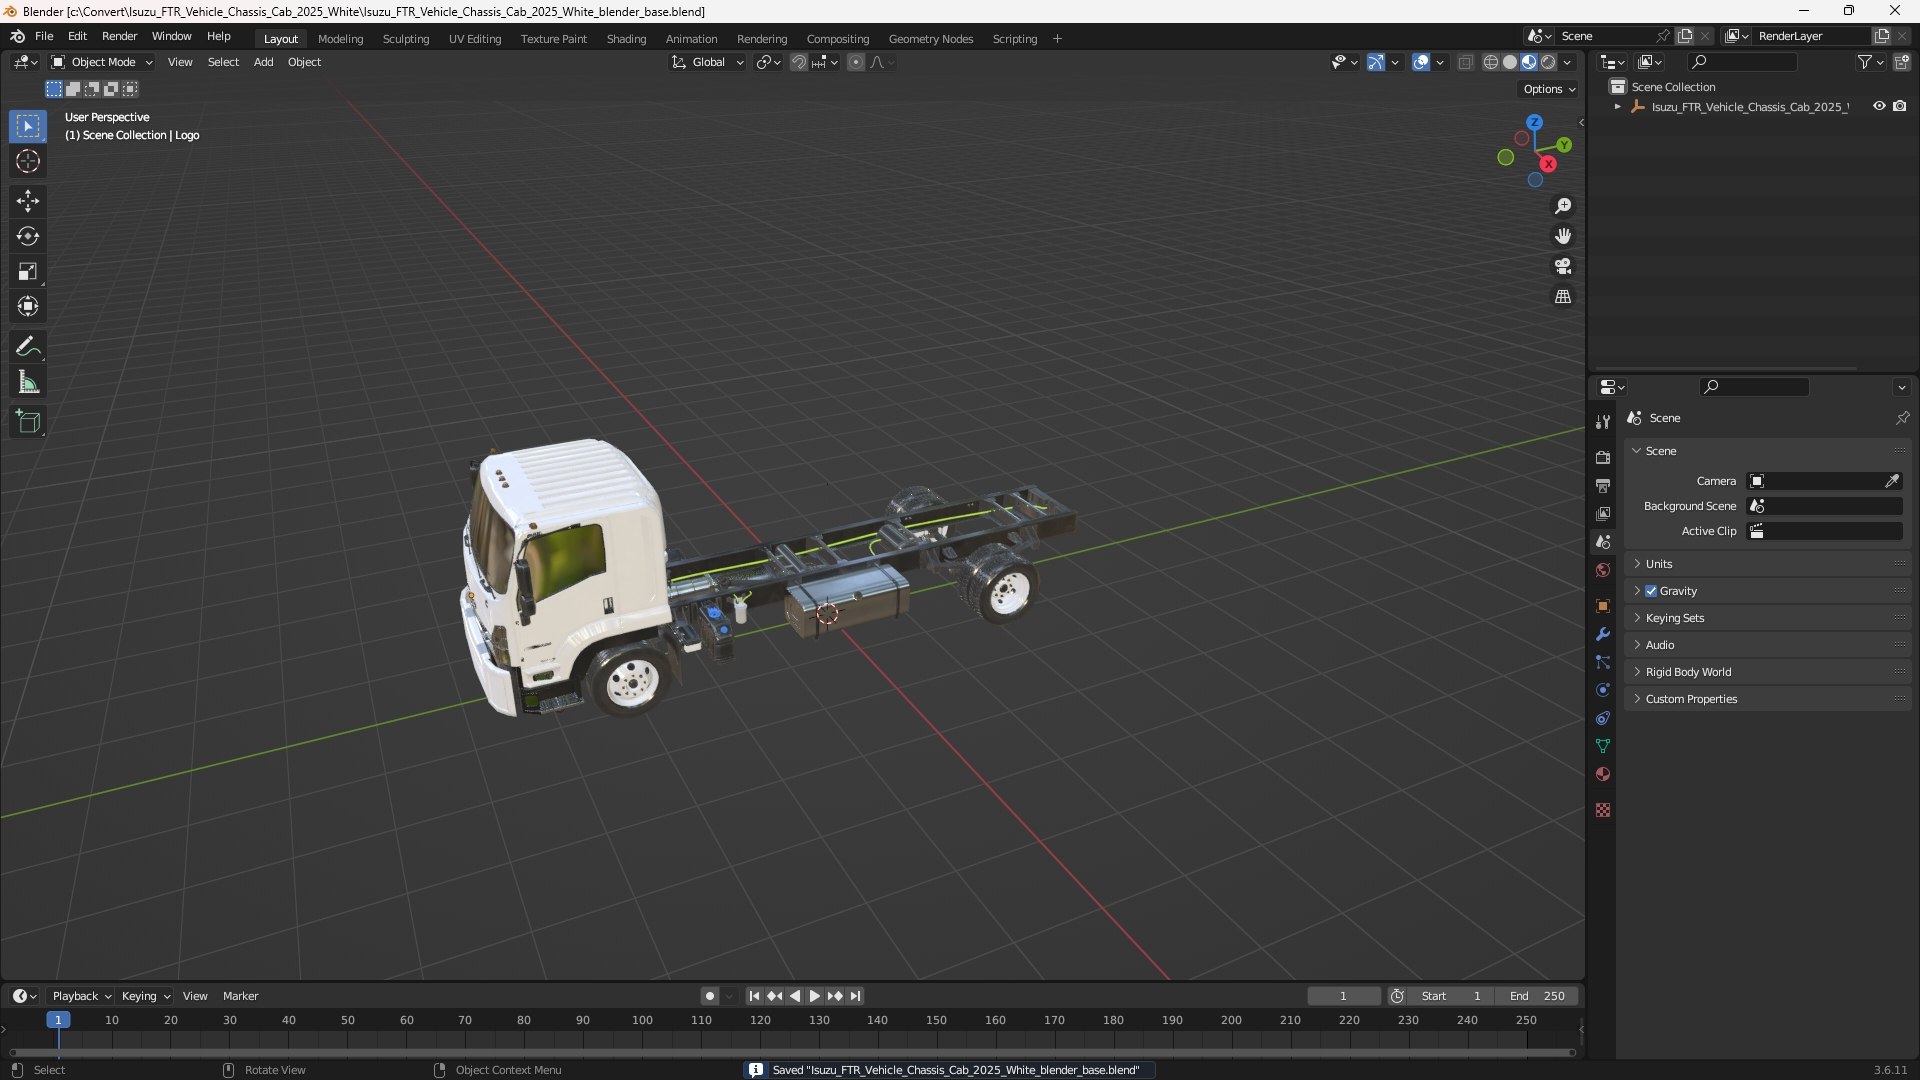Toggle X-ray mode
Viewport: 1920px width, 1080px height.
pyautogui.click(x=1466, y=62)
